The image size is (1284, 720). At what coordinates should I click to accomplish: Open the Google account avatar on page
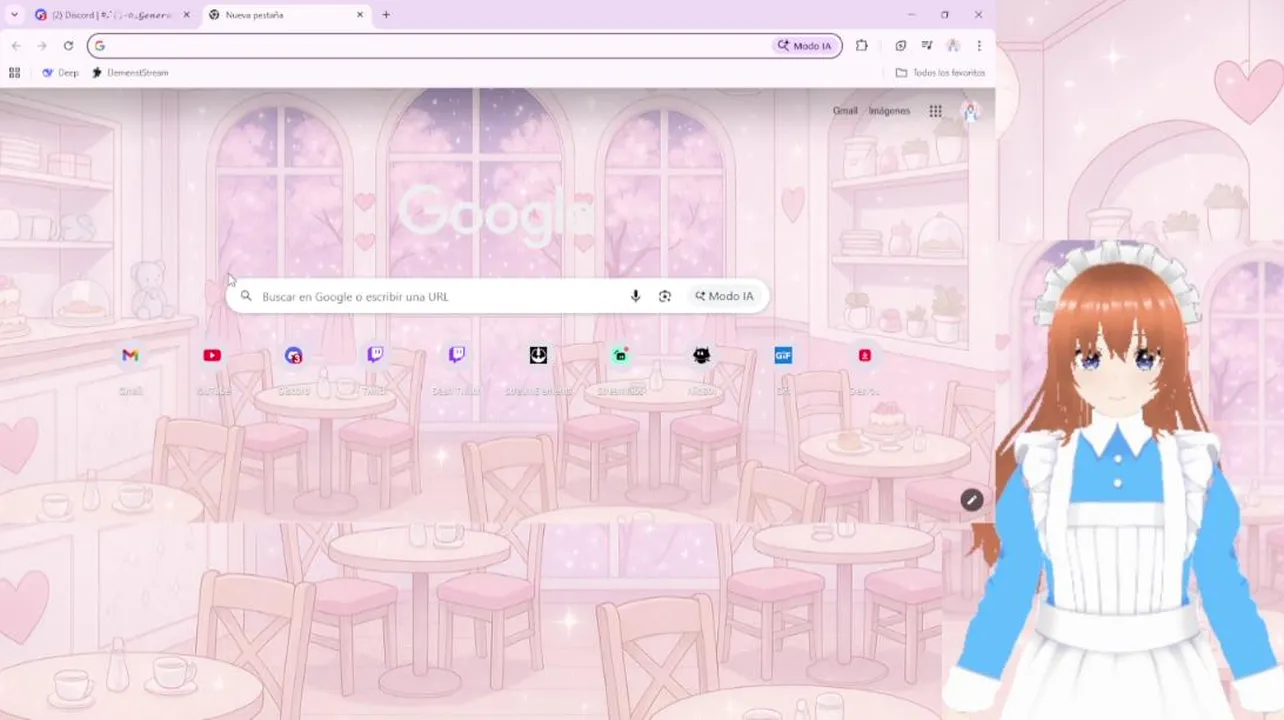pyautogui.click(x=969, y=111)
